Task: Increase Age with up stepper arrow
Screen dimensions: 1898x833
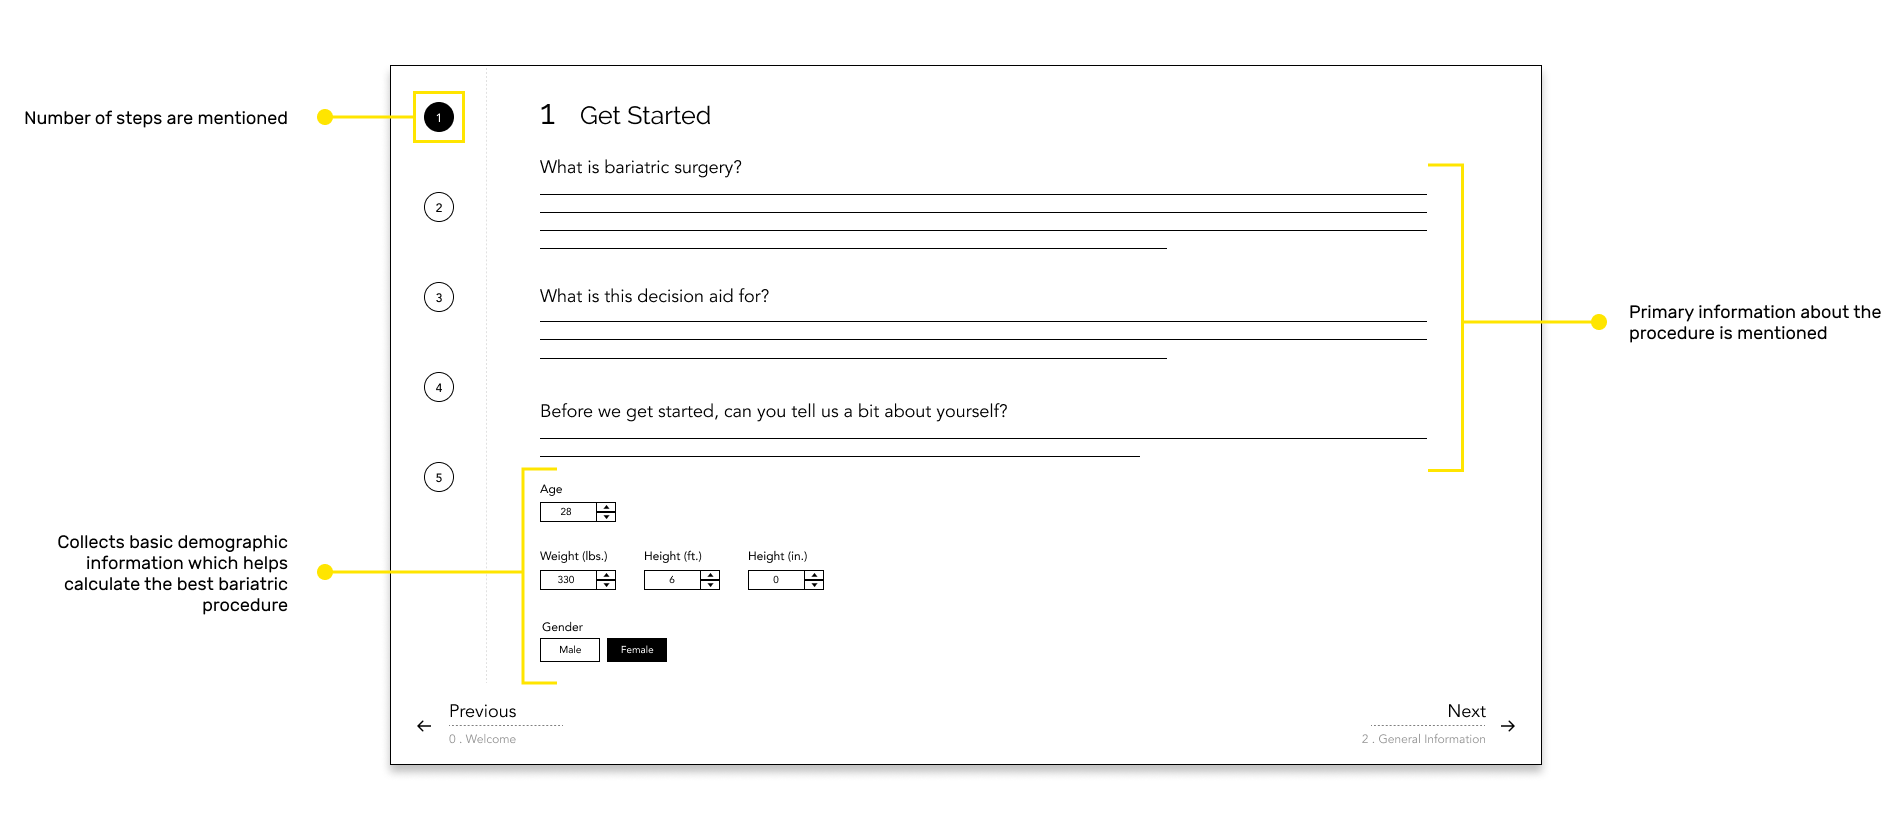Action: click(x=606, y=507)
